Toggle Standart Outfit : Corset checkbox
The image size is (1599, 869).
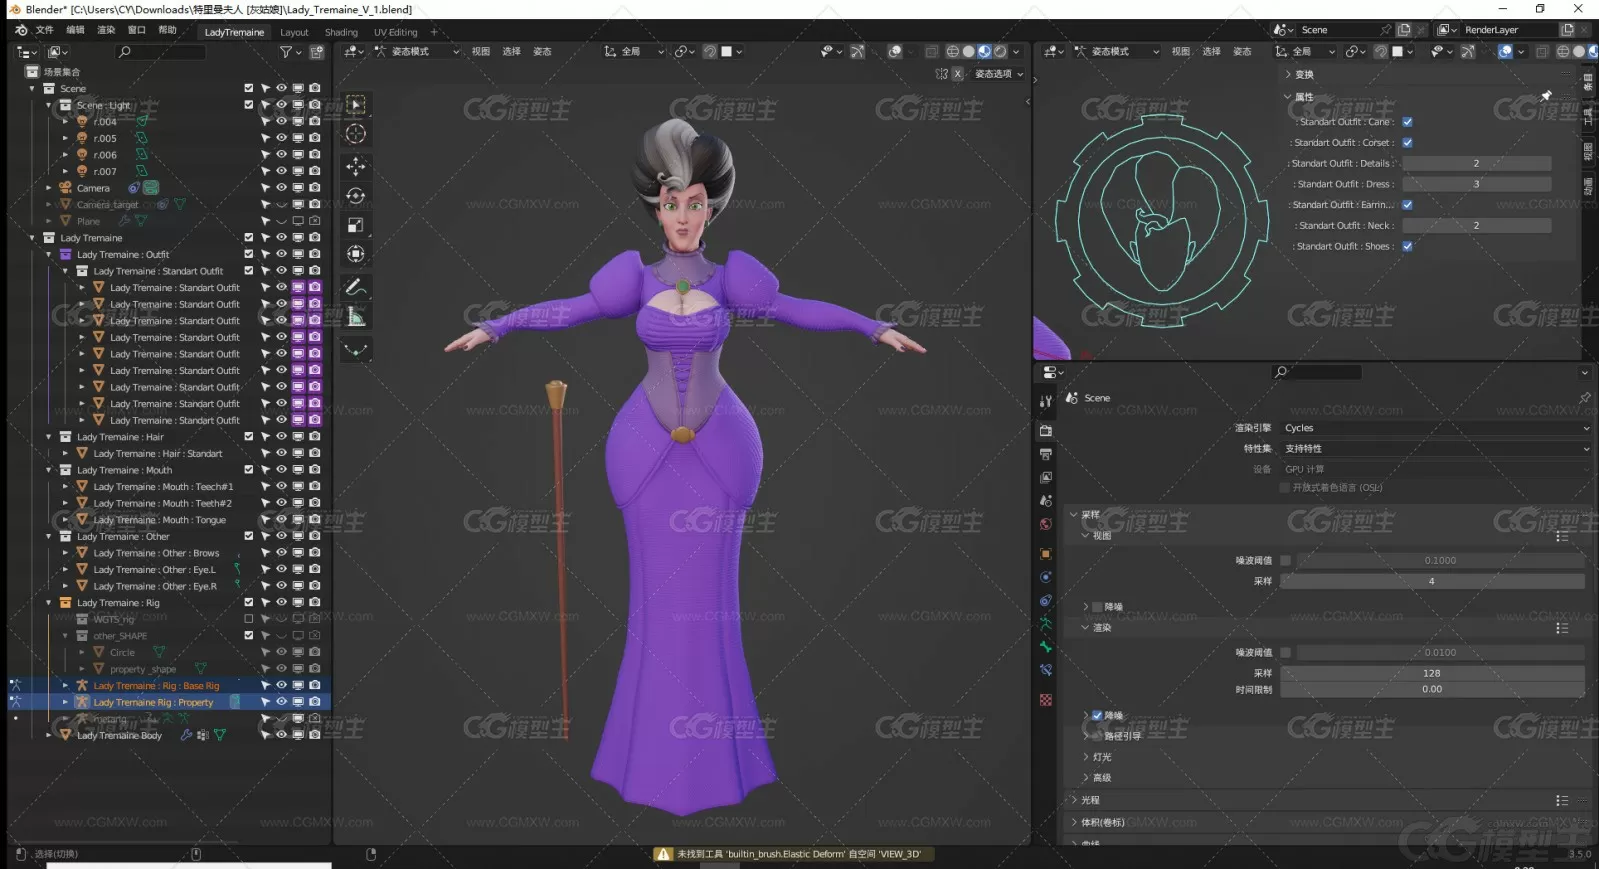1407,143
